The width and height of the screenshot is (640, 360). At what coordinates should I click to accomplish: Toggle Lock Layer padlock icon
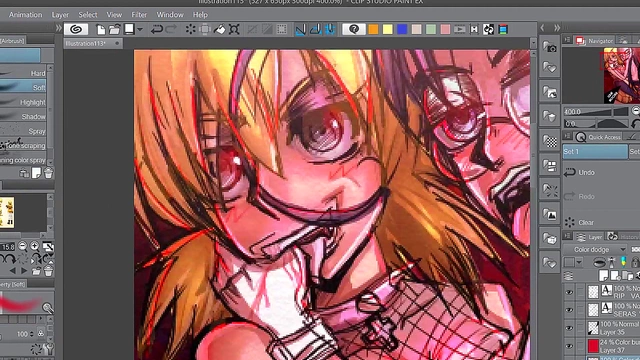coord(636,262)
